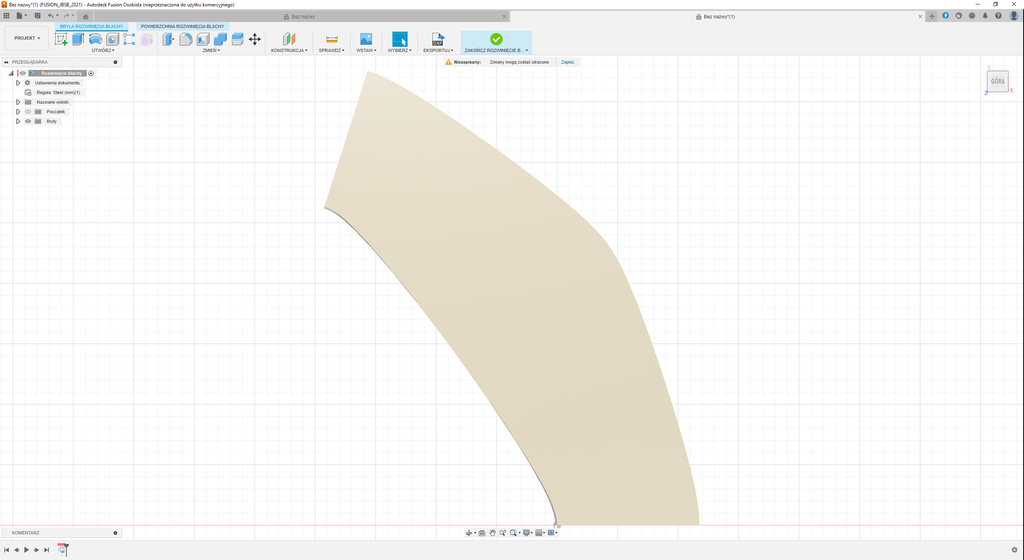Click the green Zakończ rozwinięcie checkmark
Image resolution: width=1024 pixels, height=560 pixels.
pyautogui.click(x=496, y=39)
